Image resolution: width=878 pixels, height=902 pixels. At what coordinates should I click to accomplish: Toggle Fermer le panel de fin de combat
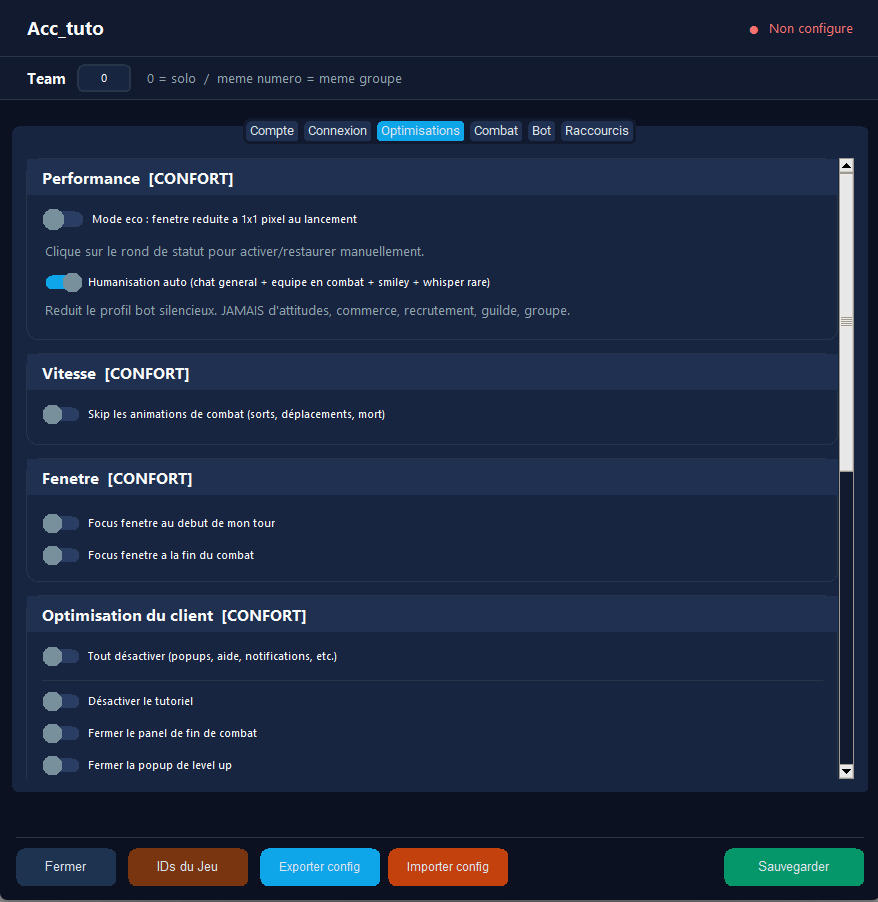click(x=61, y=734)
